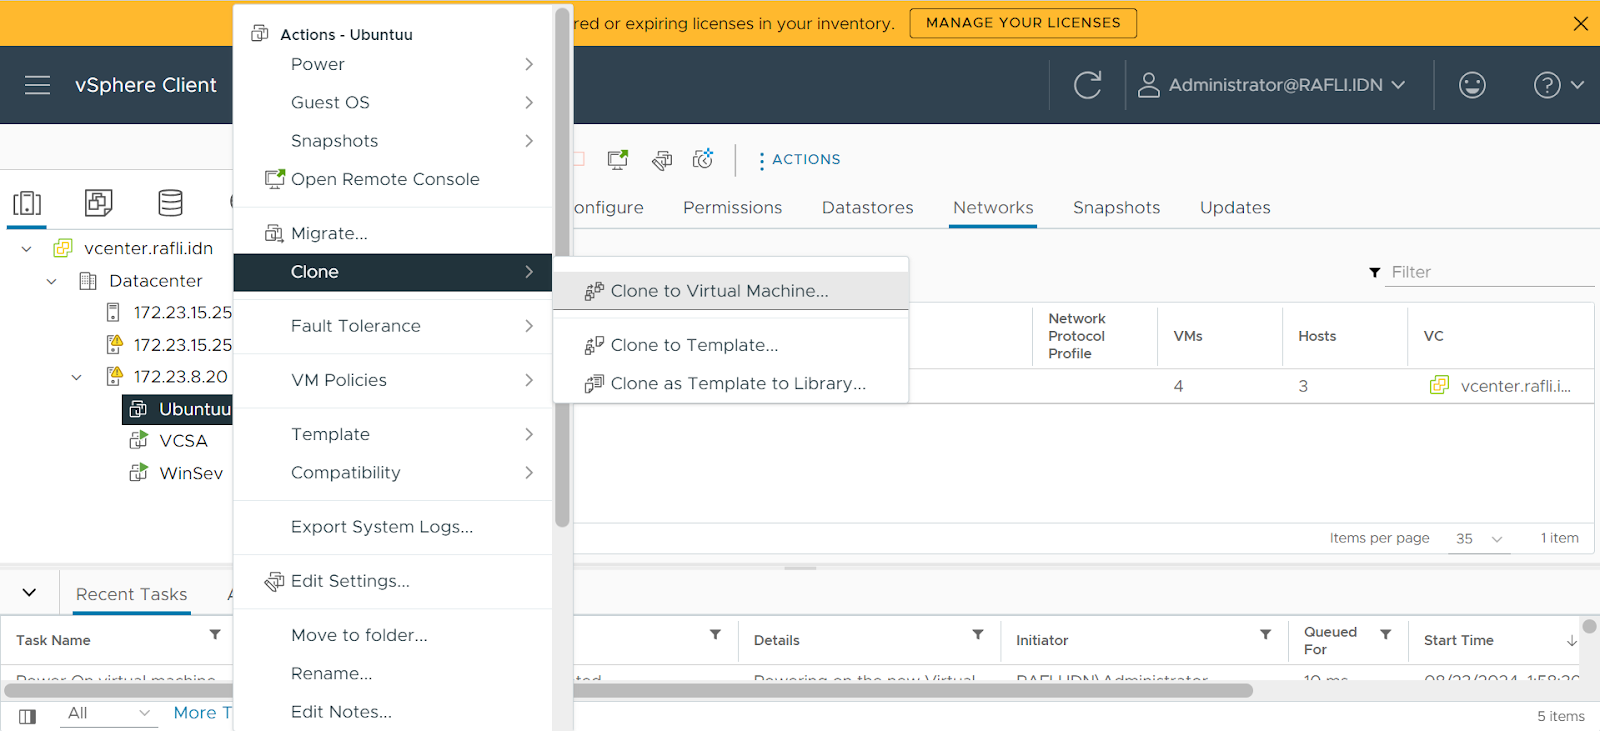Open the help question mark icon
Image resolution: width=1600 pixels, height=731 pixels.
(1547, 85)
